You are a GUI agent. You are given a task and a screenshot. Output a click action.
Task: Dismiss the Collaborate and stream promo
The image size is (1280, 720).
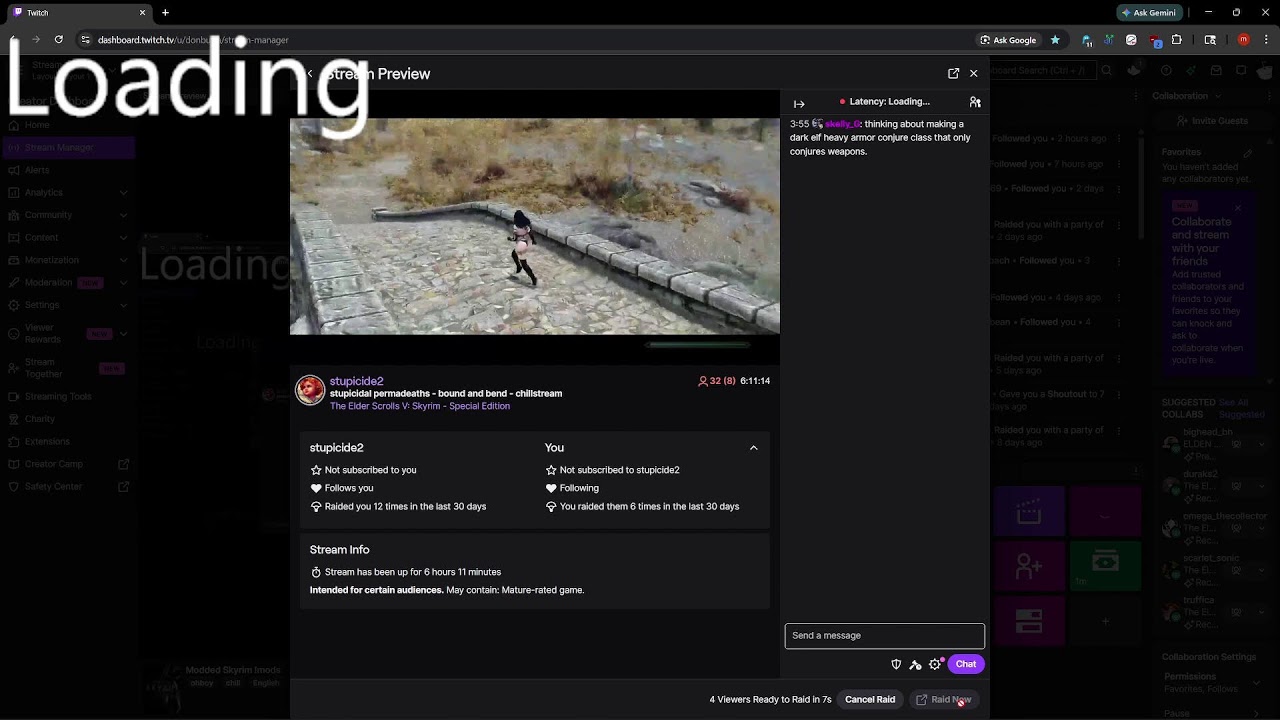point(1237,208)
